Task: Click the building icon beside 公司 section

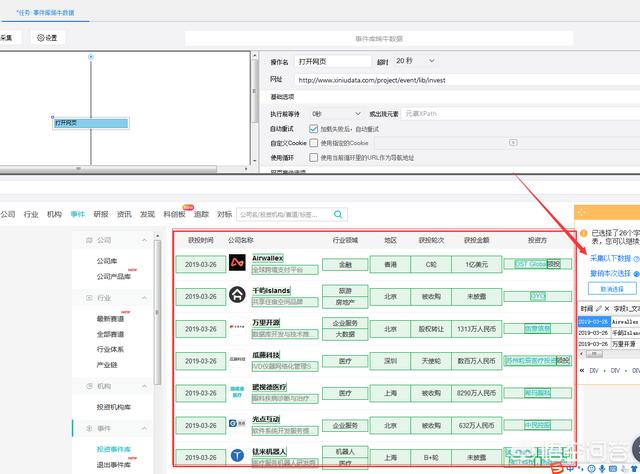Action: coord(89,240)
